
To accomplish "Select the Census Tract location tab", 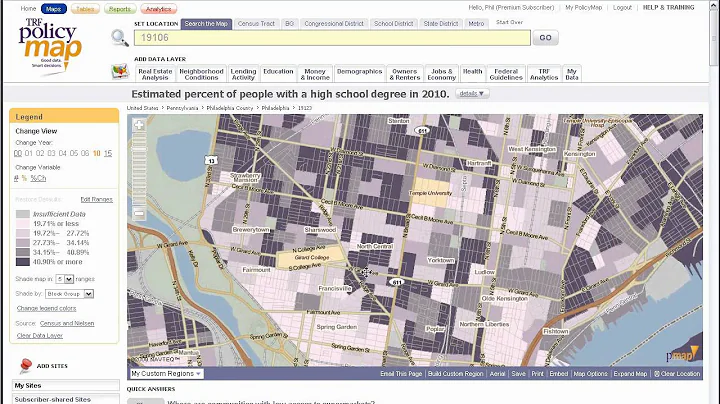I will pyautogui.click(x=256, y=24).
